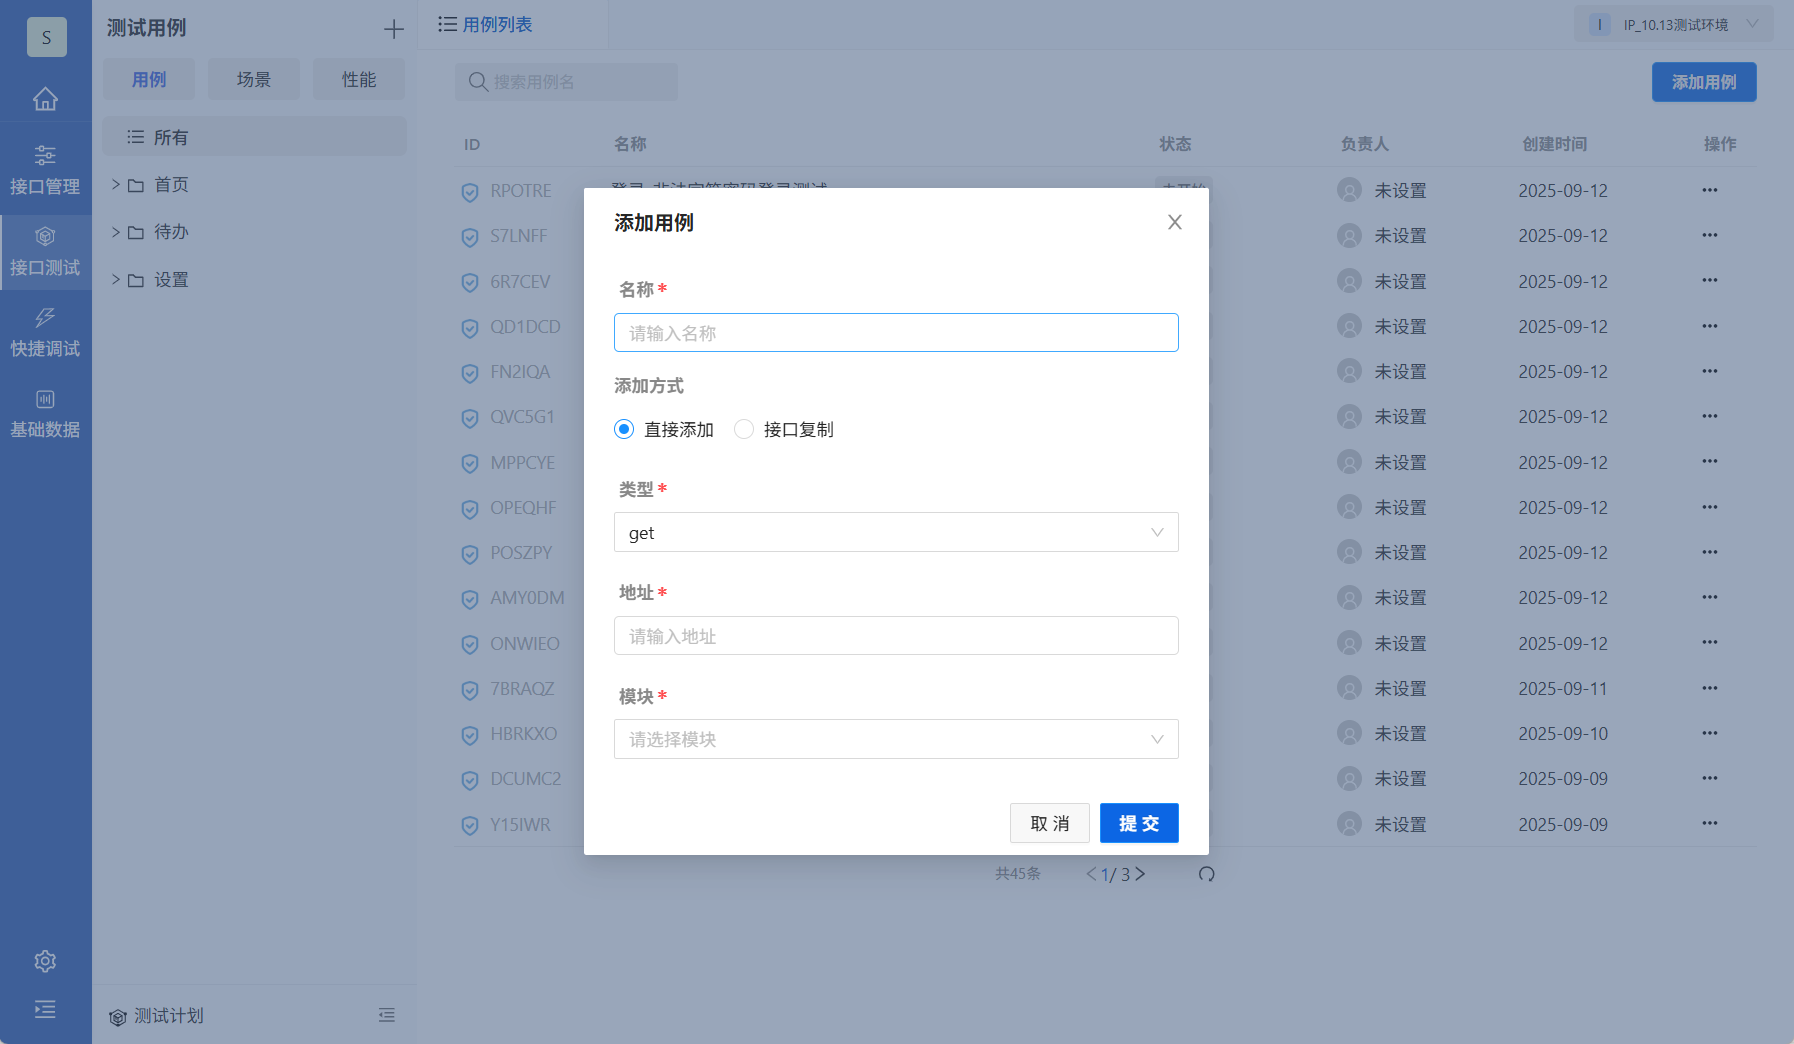Click the plus icon beside 测试用例
Screen dimensions: 1794x1044
pyautogui.click(x=394, y=29)
